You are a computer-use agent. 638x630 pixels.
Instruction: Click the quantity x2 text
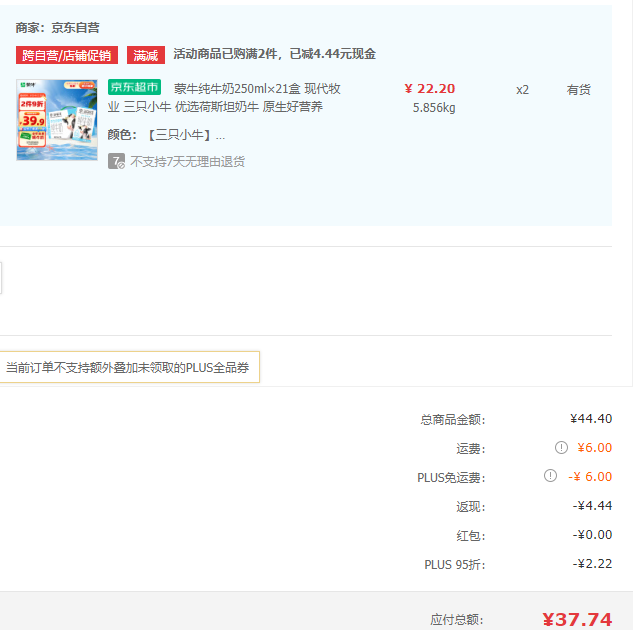[522, 90]
